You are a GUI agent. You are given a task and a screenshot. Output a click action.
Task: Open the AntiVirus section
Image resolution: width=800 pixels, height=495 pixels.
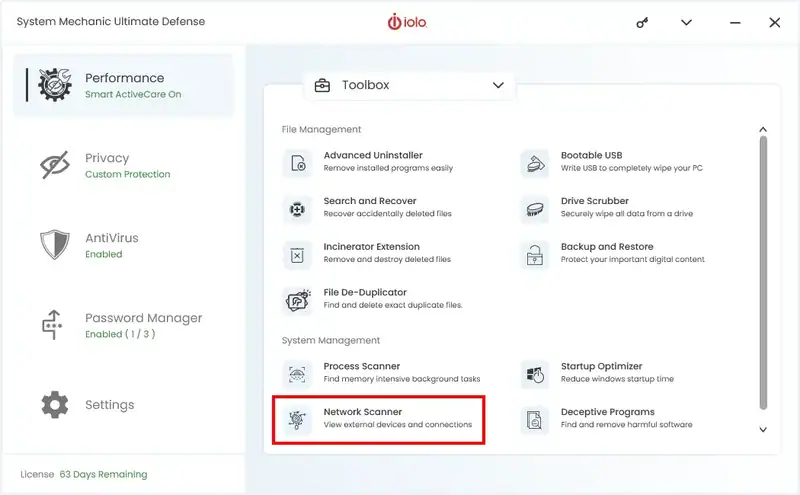click(110, 245)
